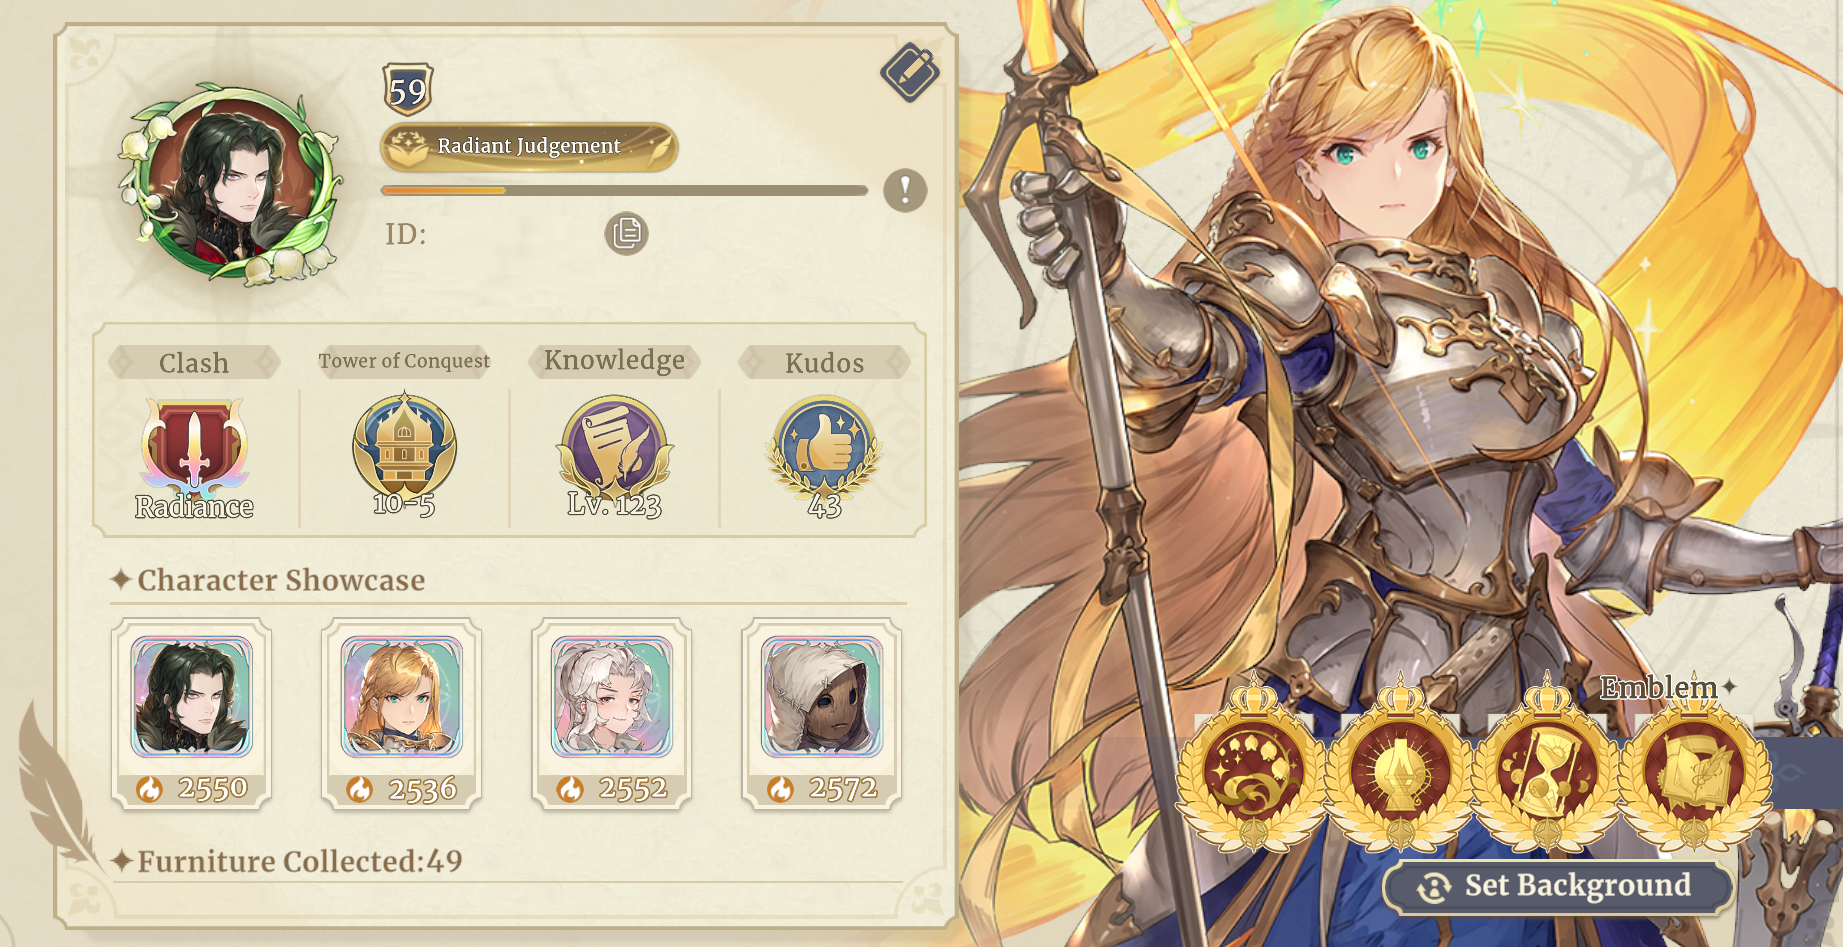Open hooded masked showcase character 2572
The height and width of the screenshot is (947, 1843).
tap(822, 714)
